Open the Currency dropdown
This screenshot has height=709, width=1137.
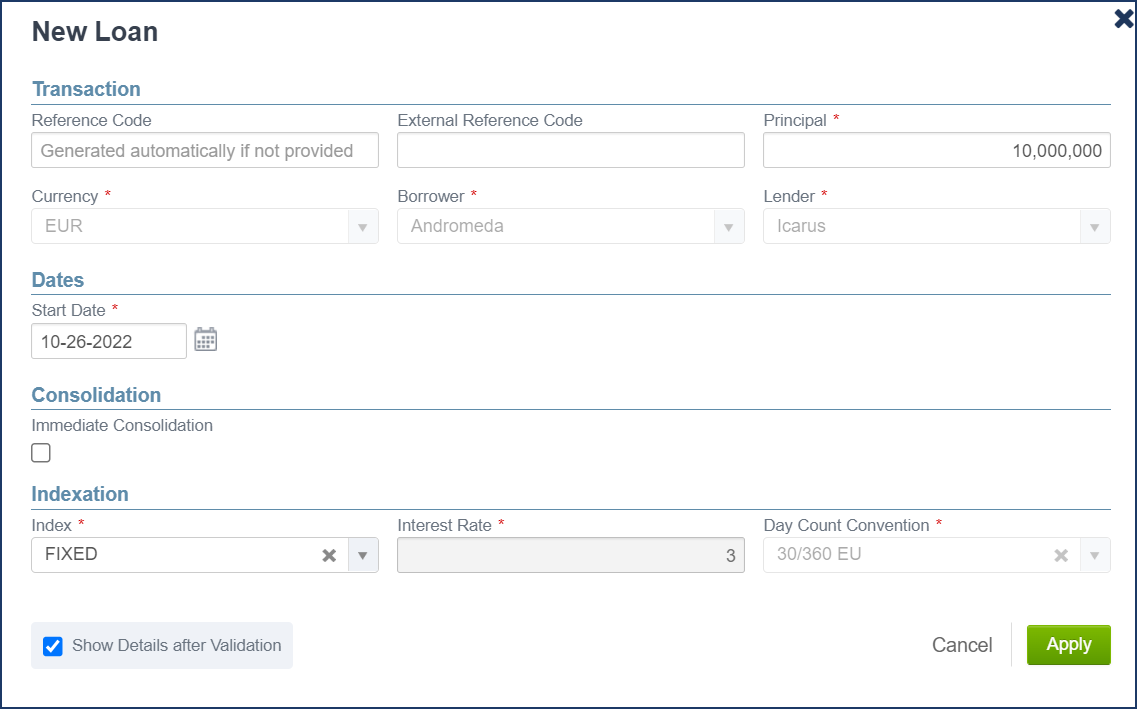[205, 226]
